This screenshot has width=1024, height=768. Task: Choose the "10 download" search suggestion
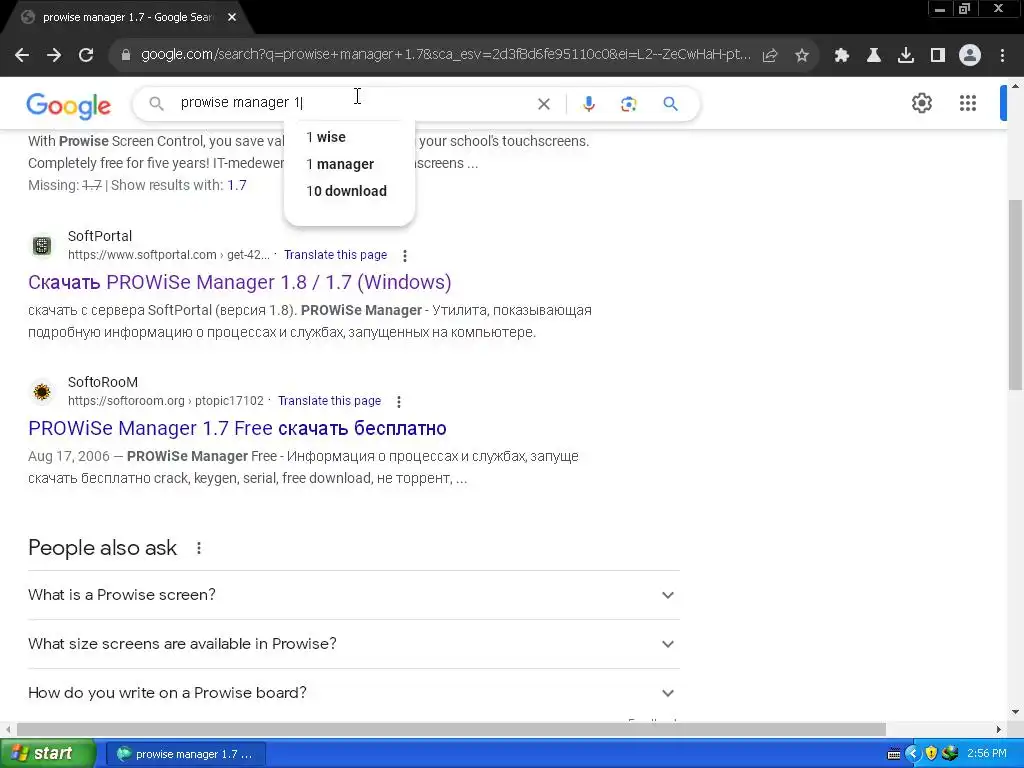tap(349, 191)
